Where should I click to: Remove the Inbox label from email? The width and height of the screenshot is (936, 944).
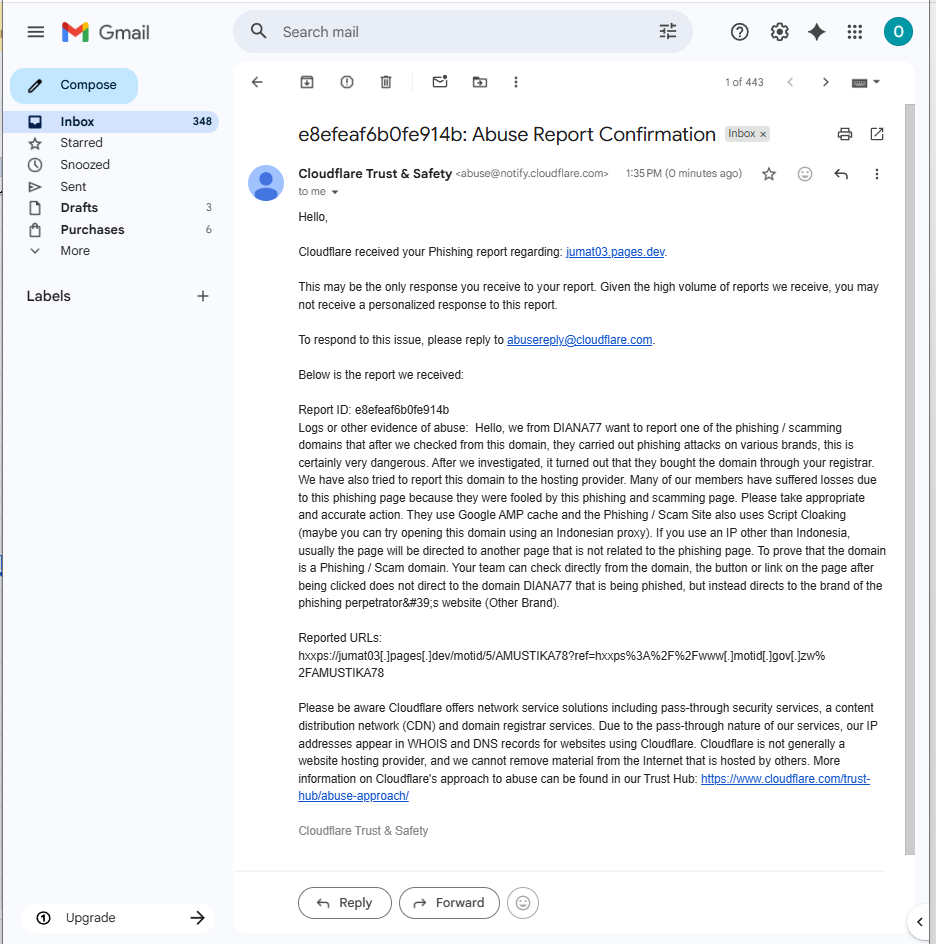point(763,134)
